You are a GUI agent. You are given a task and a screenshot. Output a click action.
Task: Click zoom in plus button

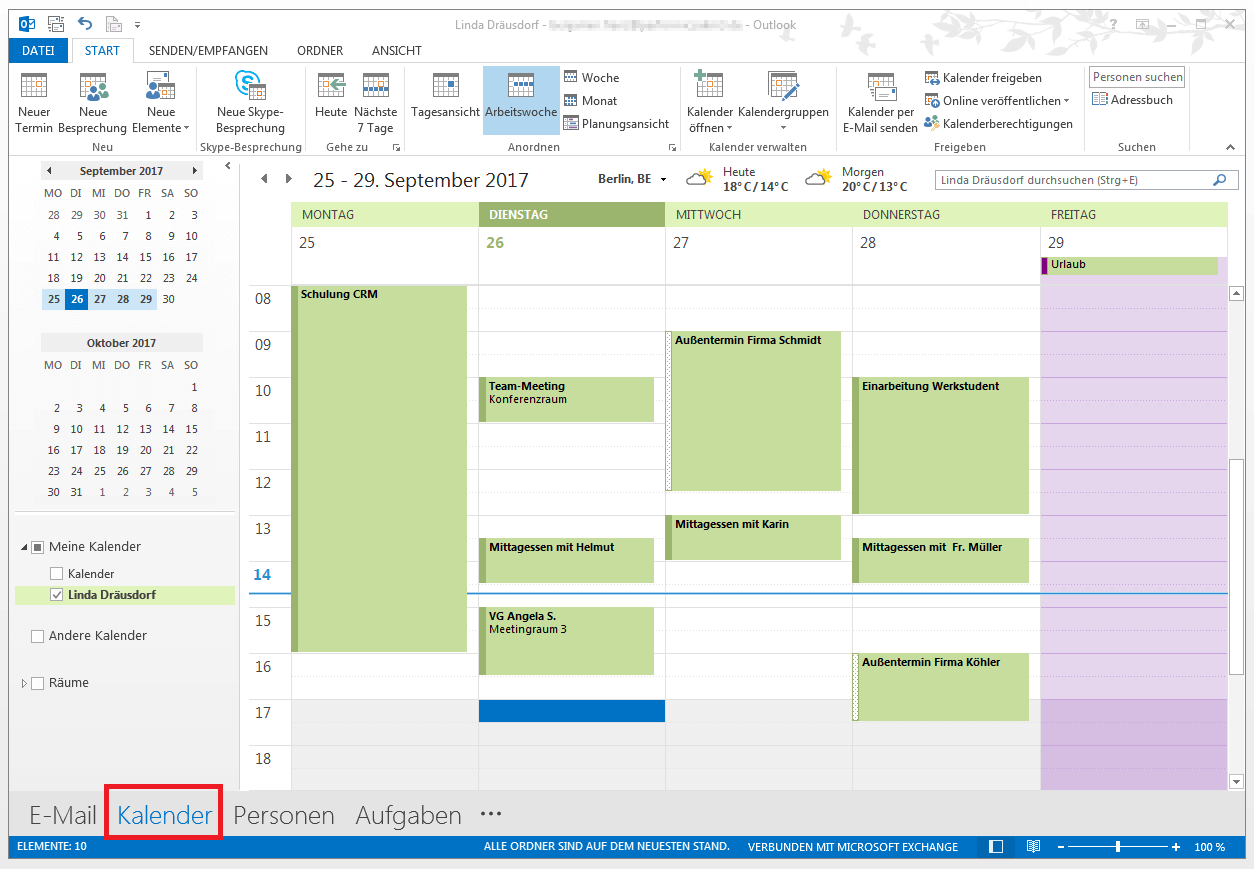click(1176, 847)
